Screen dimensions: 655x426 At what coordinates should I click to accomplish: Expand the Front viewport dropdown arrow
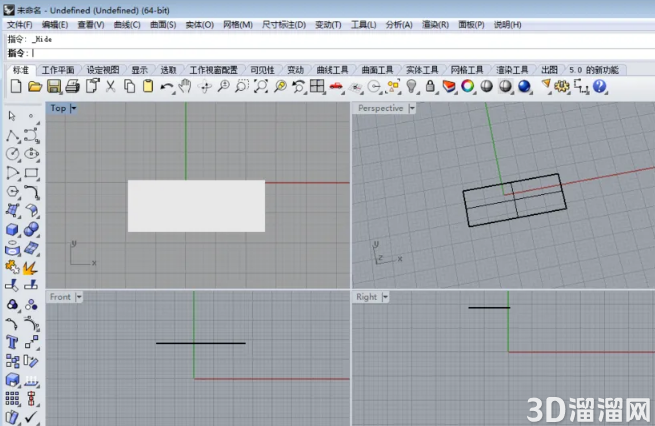(x=79, y=297)
